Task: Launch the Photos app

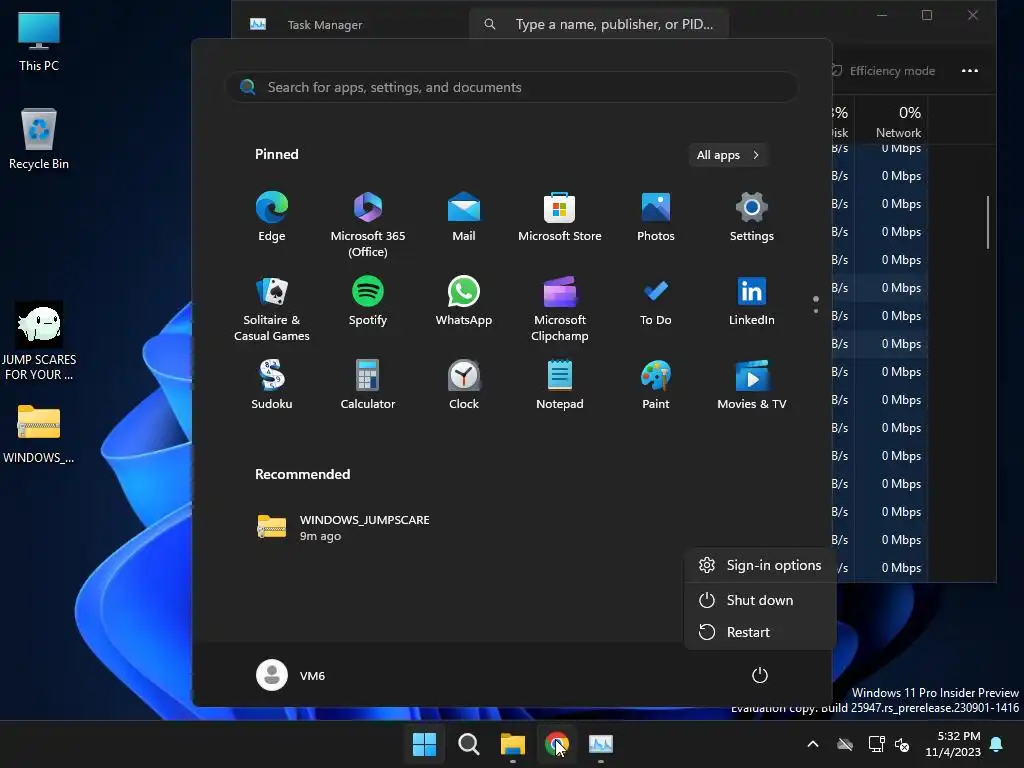Action: (656, 217)
